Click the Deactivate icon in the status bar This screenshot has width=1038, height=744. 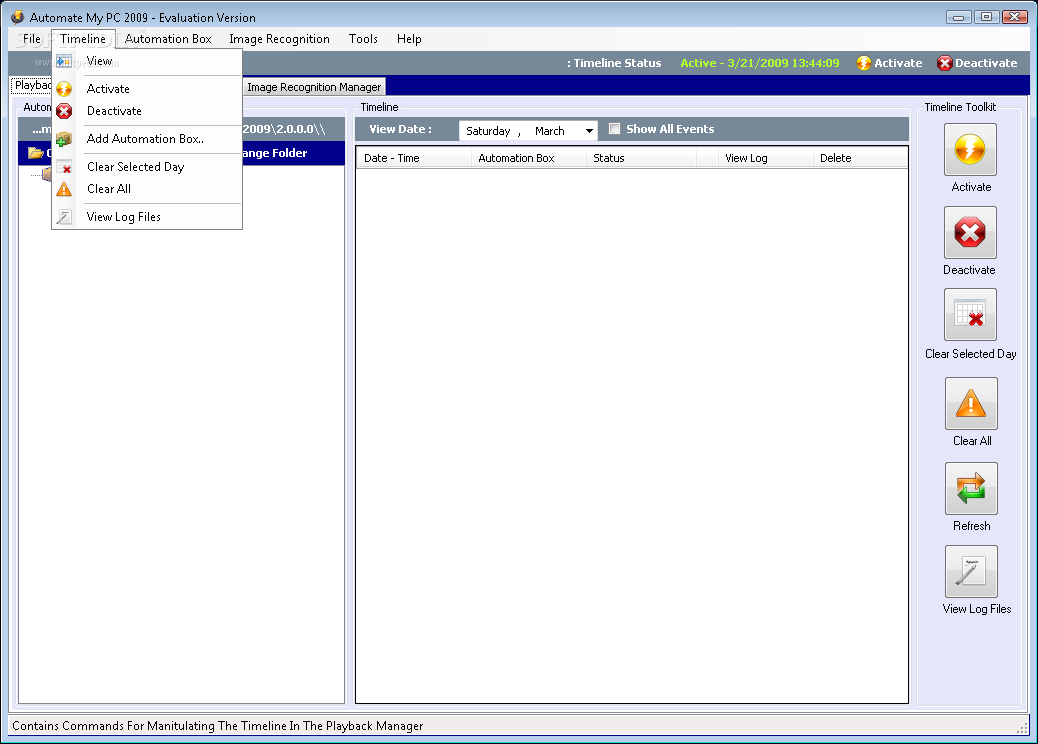945,63
